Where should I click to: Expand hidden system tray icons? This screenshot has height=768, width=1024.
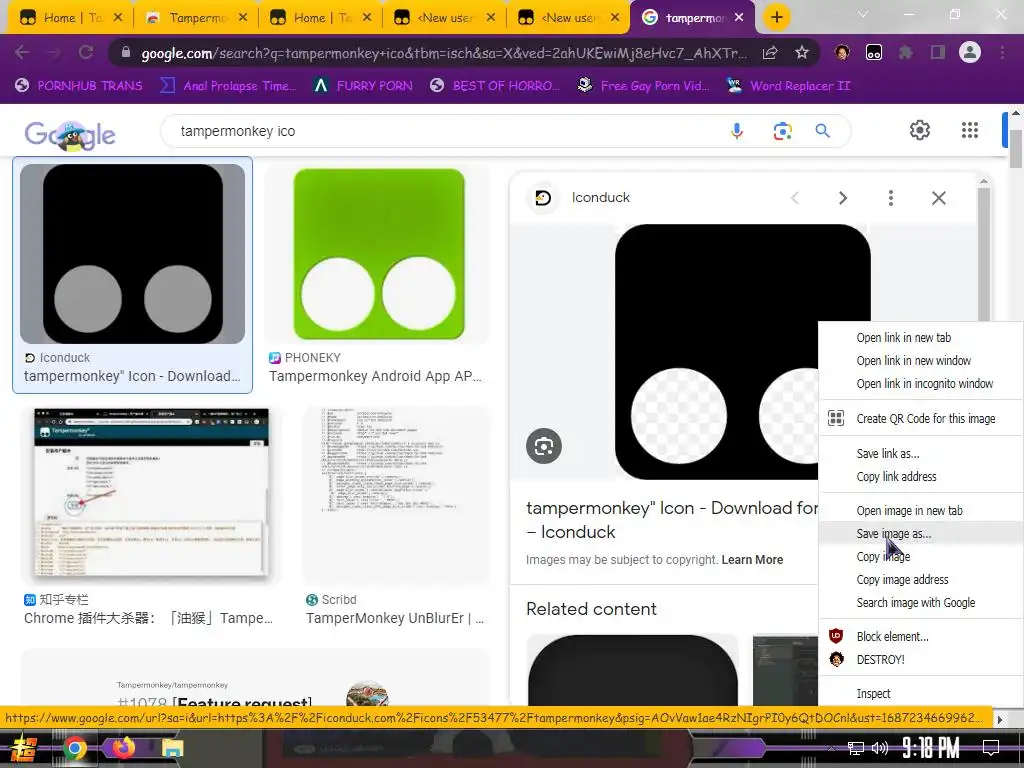coord(831,748)
